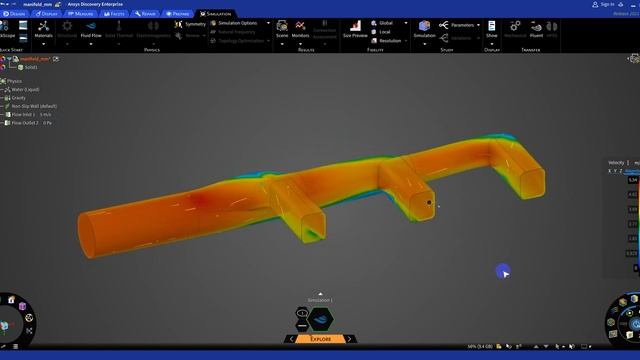The width and height of the screenshot is (640, 360).
Task: Expand the Monitors dropdown arrow
Action: pos(300,44)
